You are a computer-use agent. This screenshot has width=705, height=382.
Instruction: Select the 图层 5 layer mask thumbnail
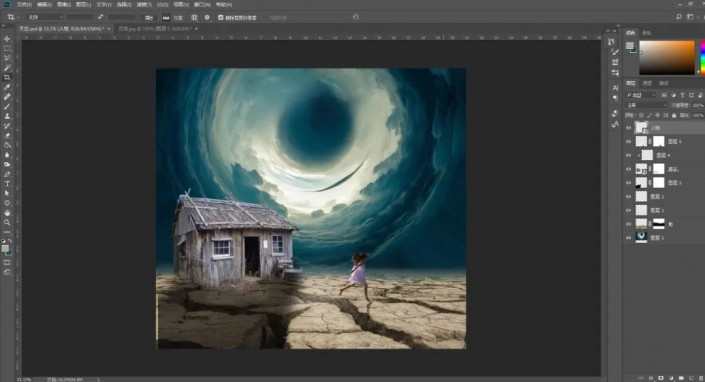coord(659,142)
